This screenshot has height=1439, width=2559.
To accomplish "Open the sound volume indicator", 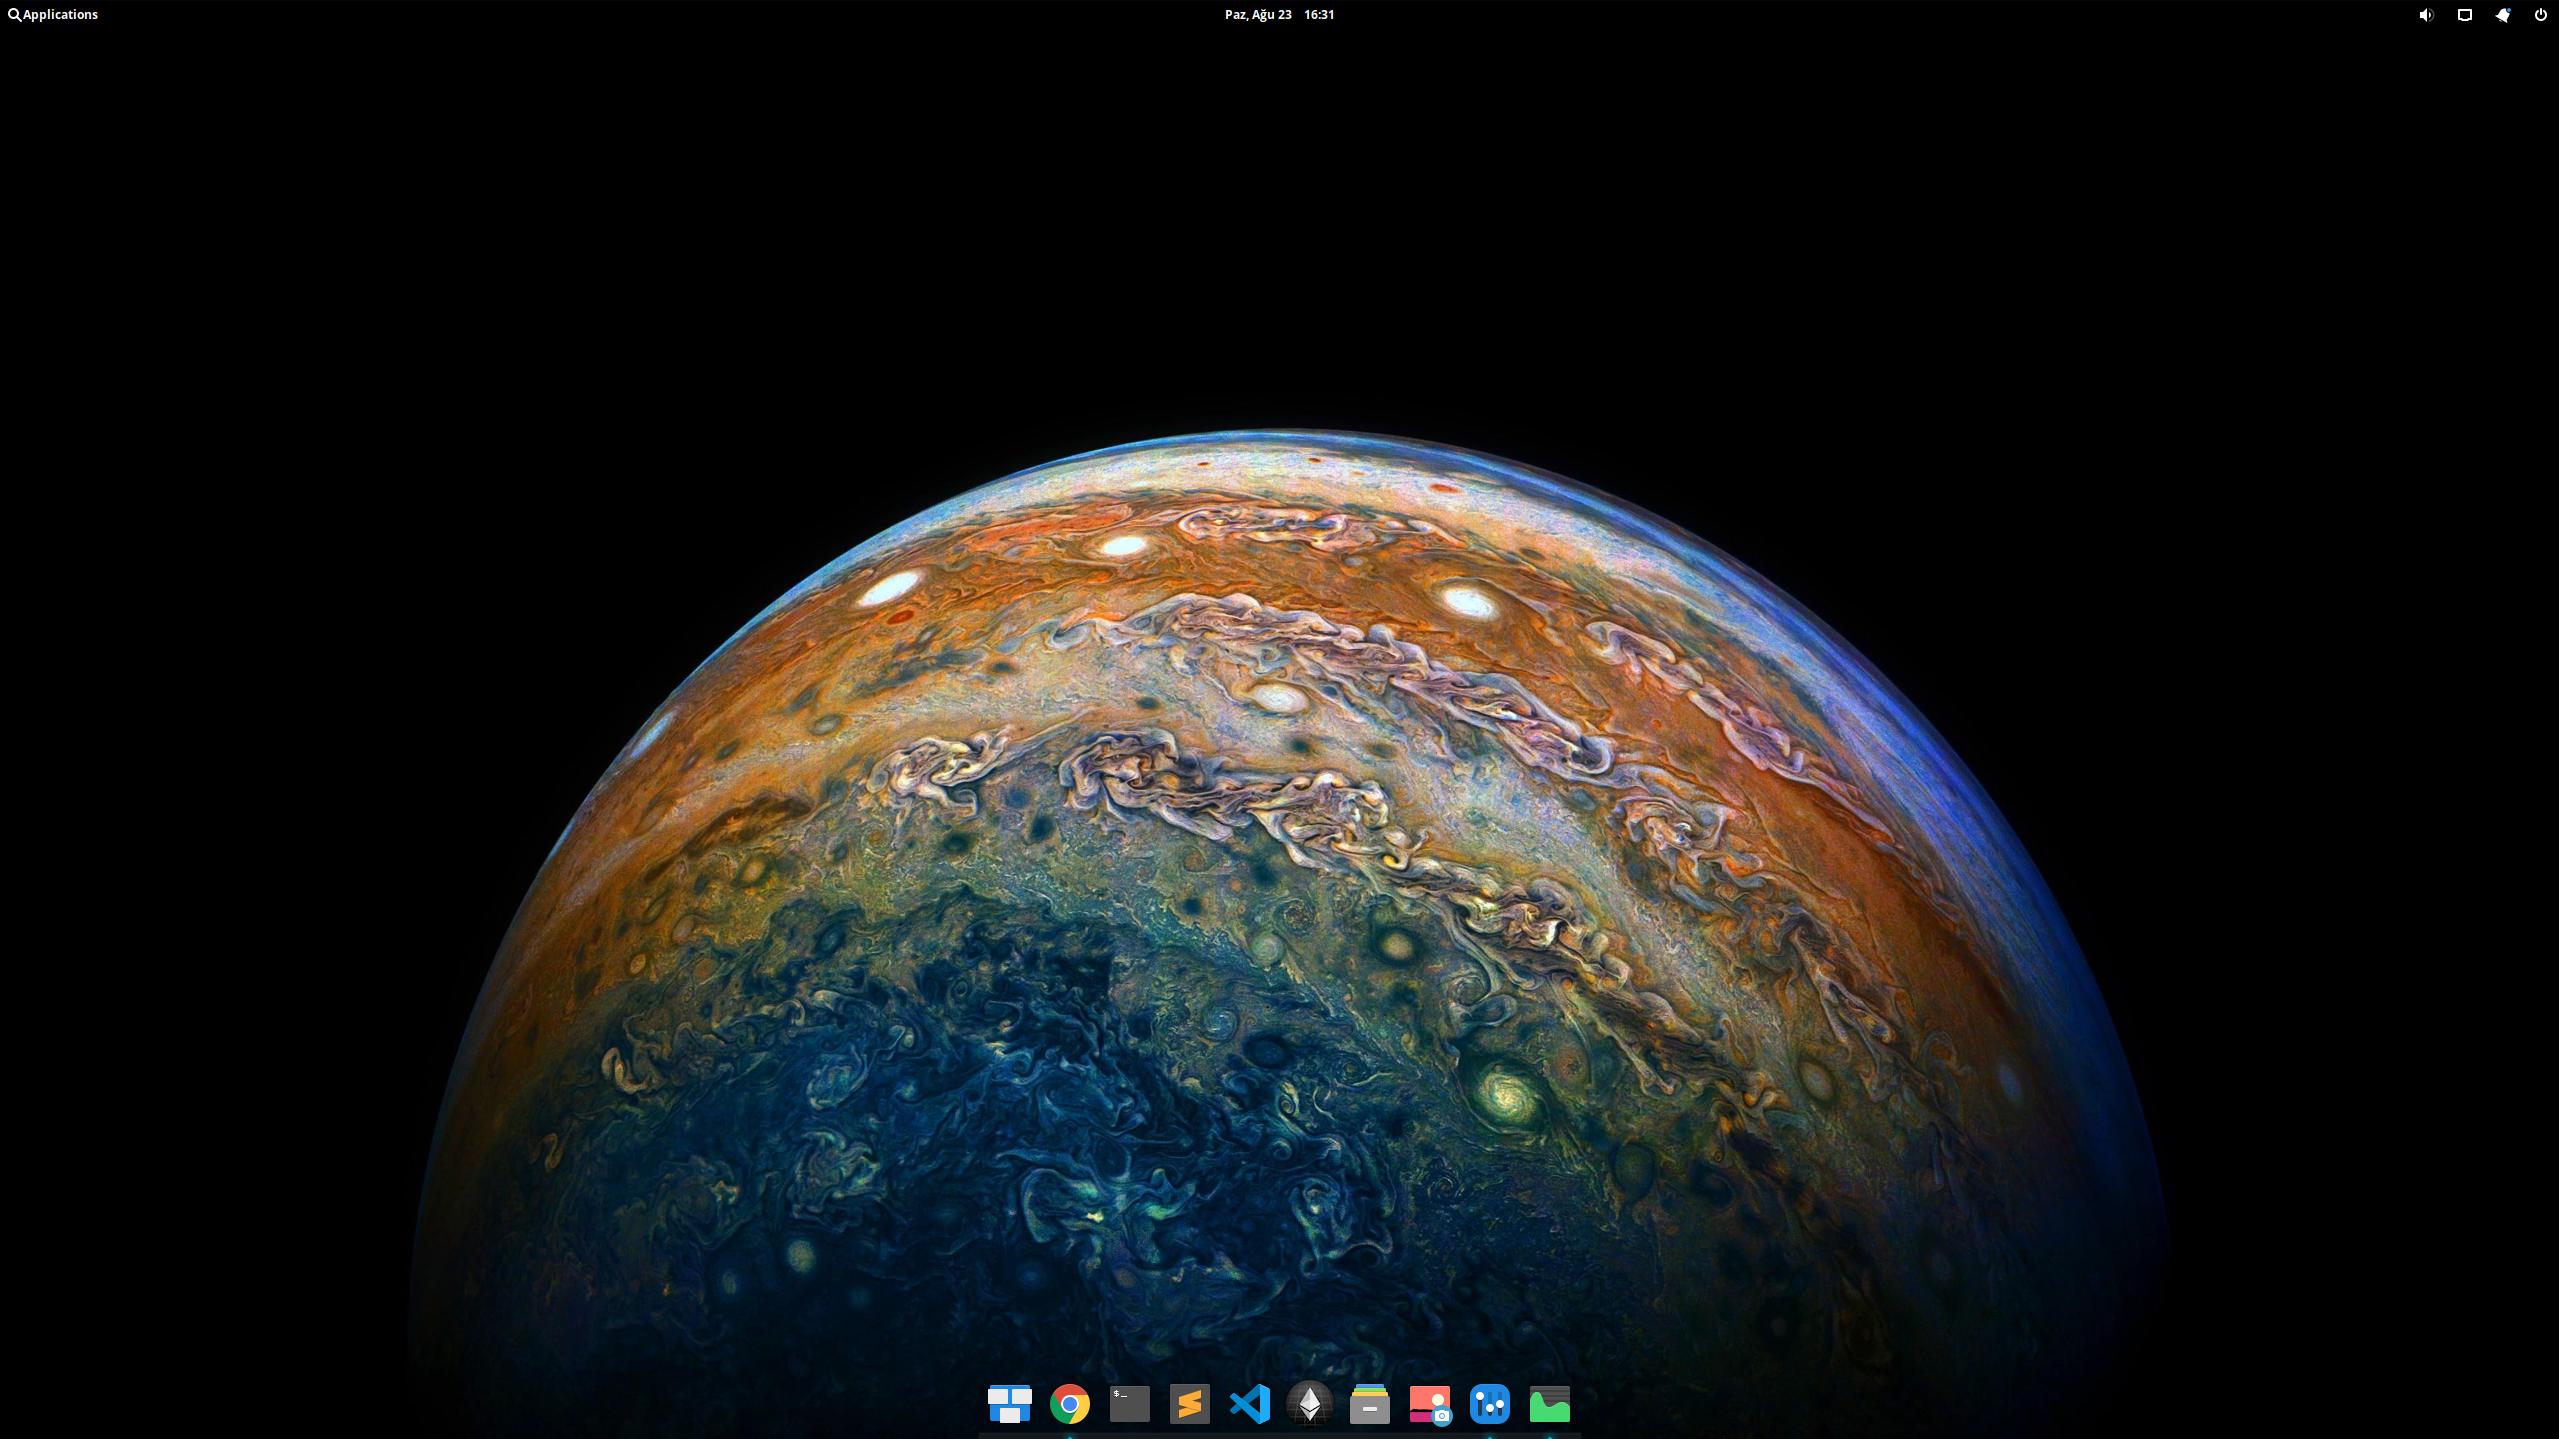I will tap(2425, 14).
